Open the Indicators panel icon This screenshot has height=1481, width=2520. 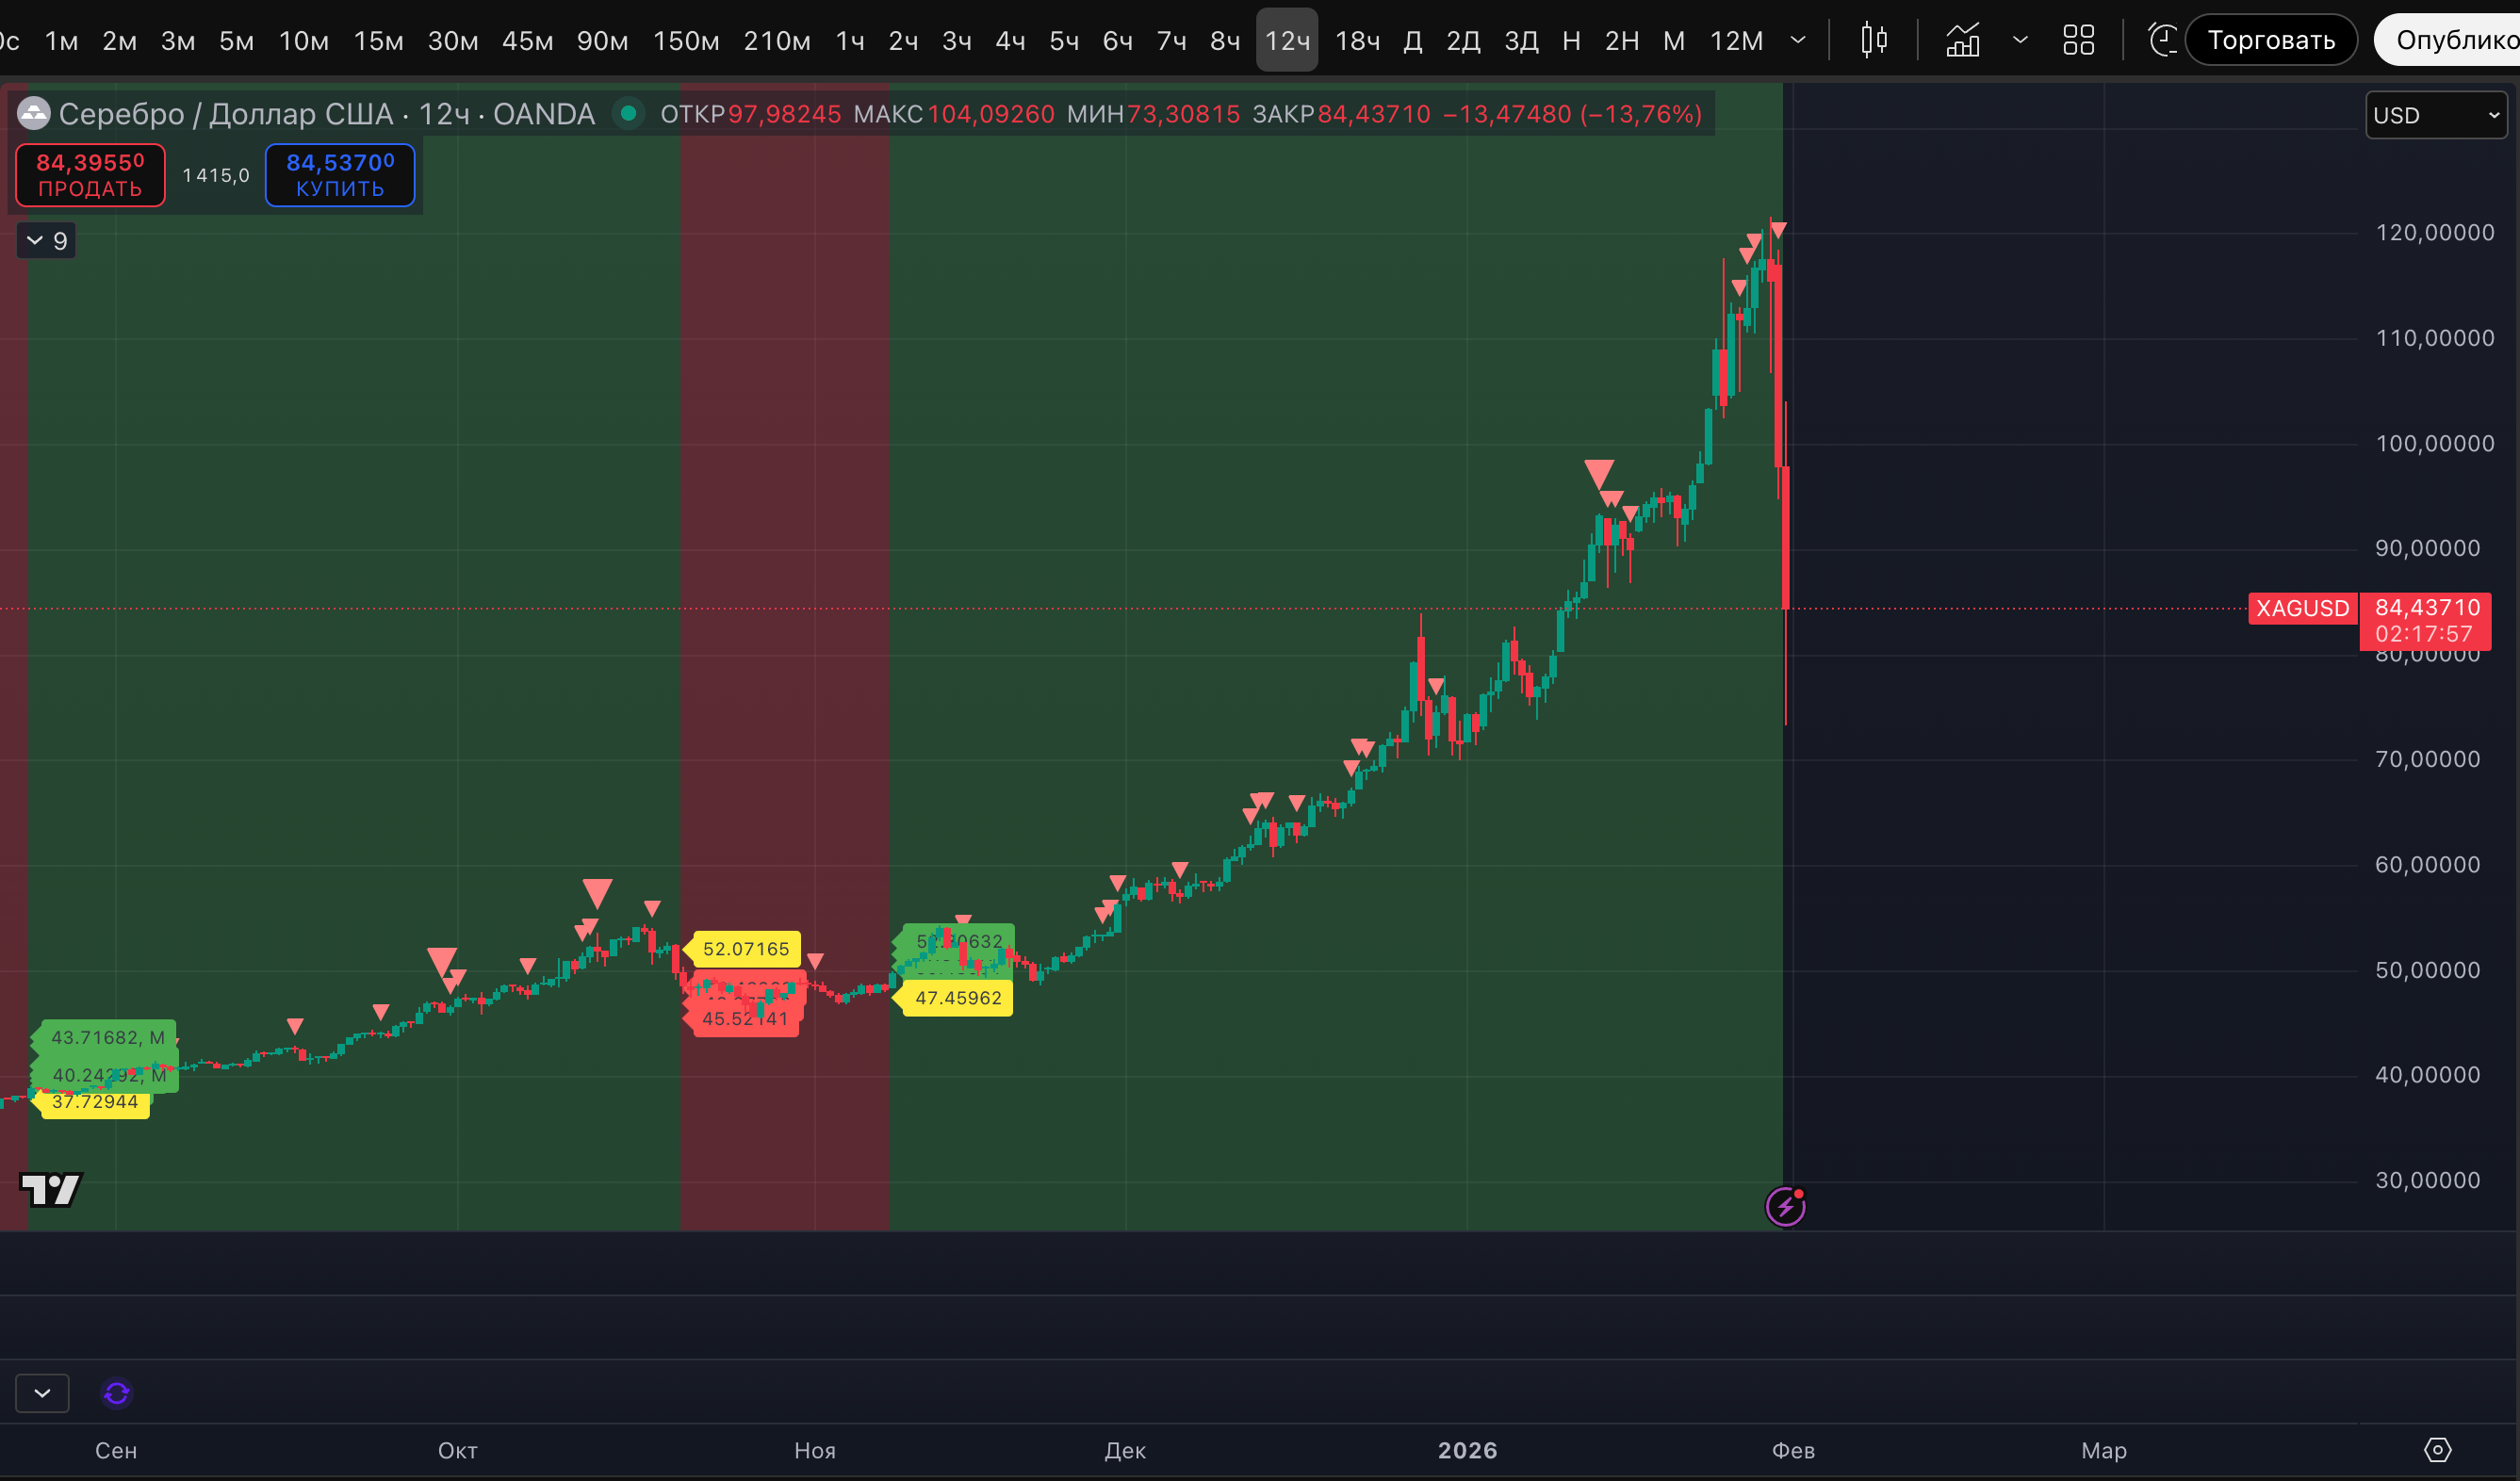1962,40
